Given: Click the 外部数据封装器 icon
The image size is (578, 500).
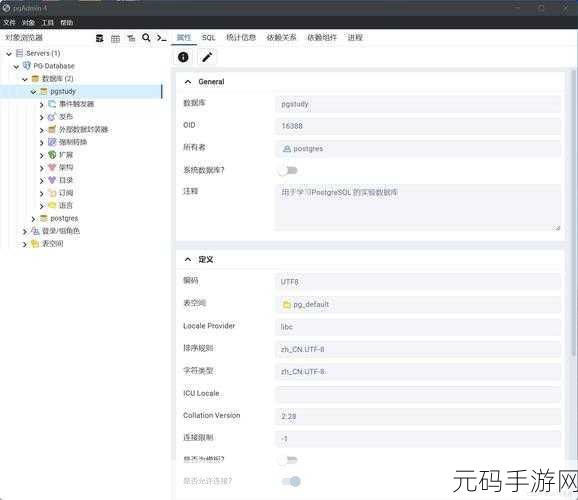Looking at the screenshot, I should click(x=52, y=129).
